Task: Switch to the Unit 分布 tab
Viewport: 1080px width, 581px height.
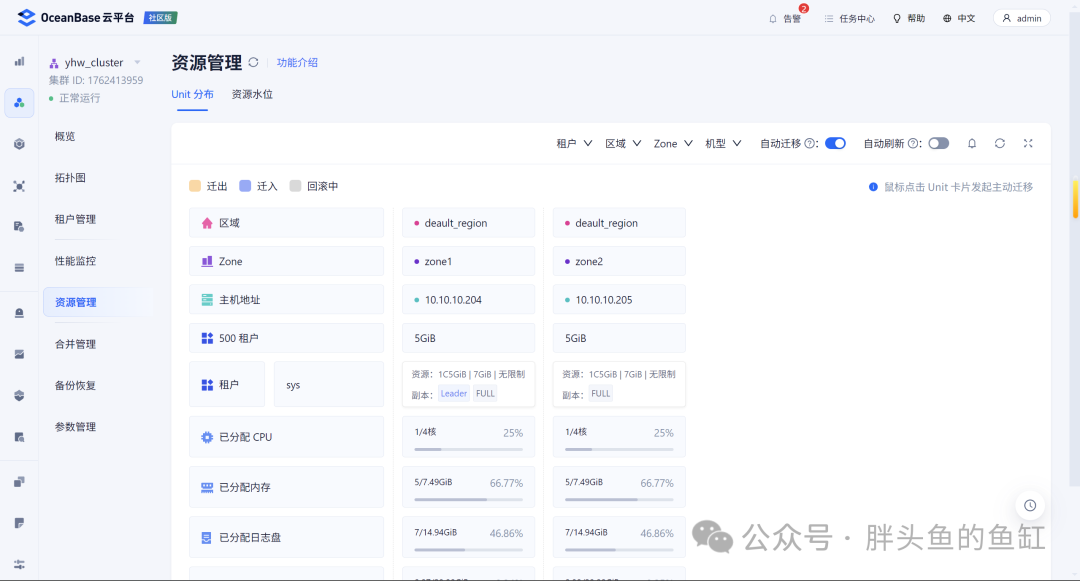Action: click(x=192, y=94)
